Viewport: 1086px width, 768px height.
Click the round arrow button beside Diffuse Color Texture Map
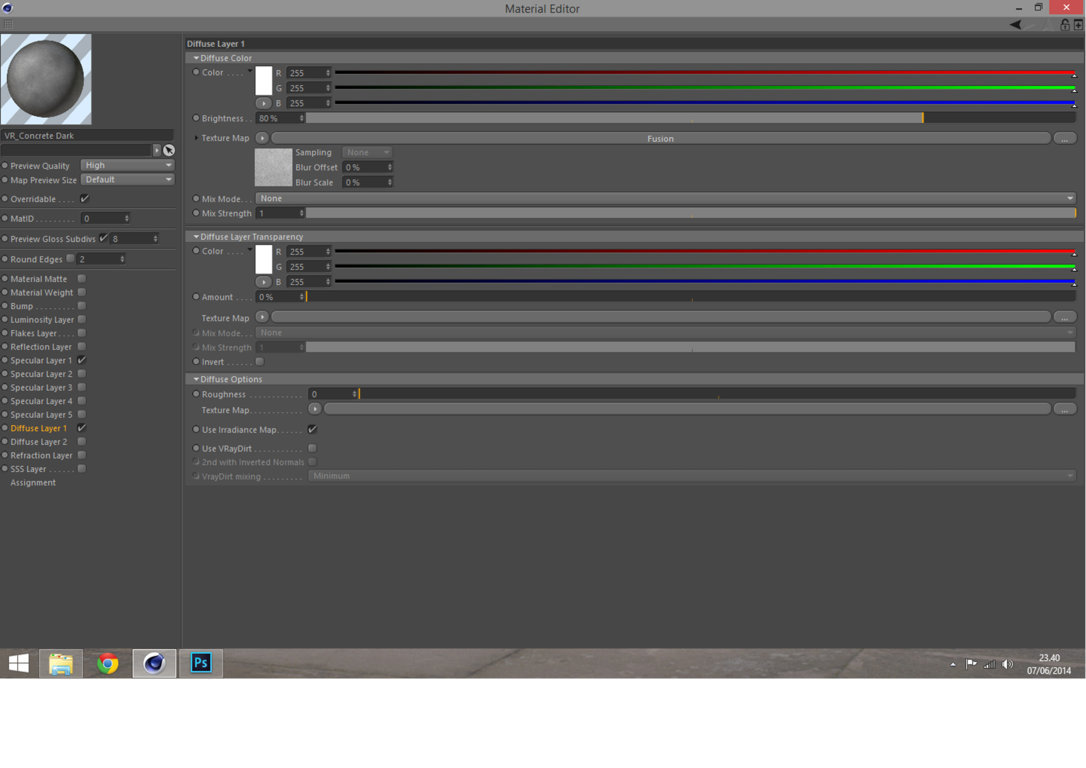[x=262, y=138]
